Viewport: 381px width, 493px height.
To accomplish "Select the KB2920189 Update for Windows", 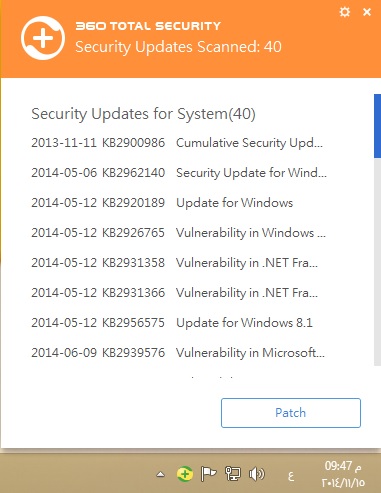I will click(162, 203).
